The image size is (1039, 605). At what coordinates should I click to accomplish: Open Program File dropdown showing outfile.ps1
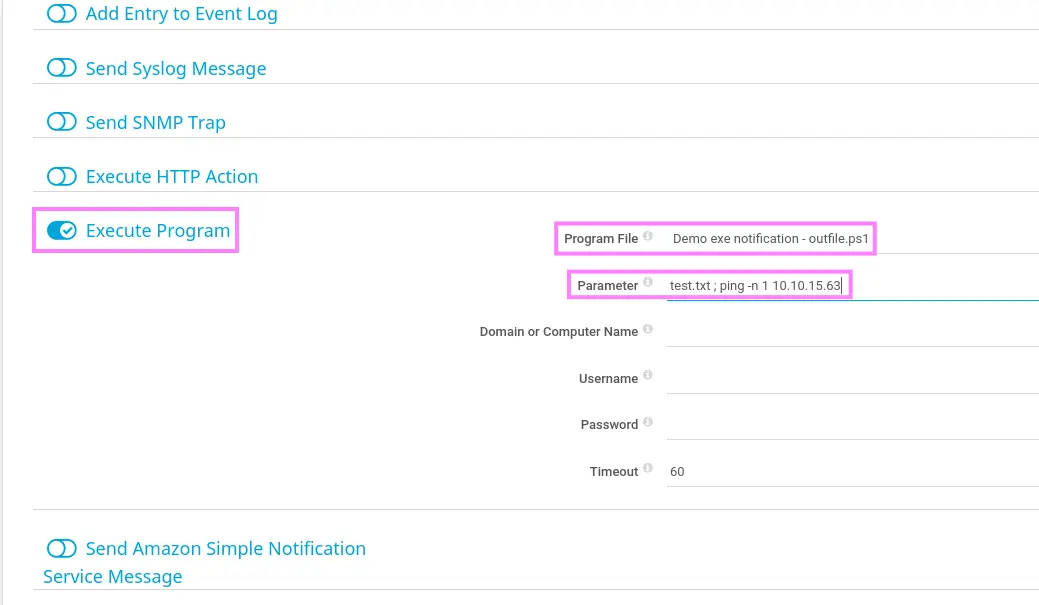click(x=850, y=239)
